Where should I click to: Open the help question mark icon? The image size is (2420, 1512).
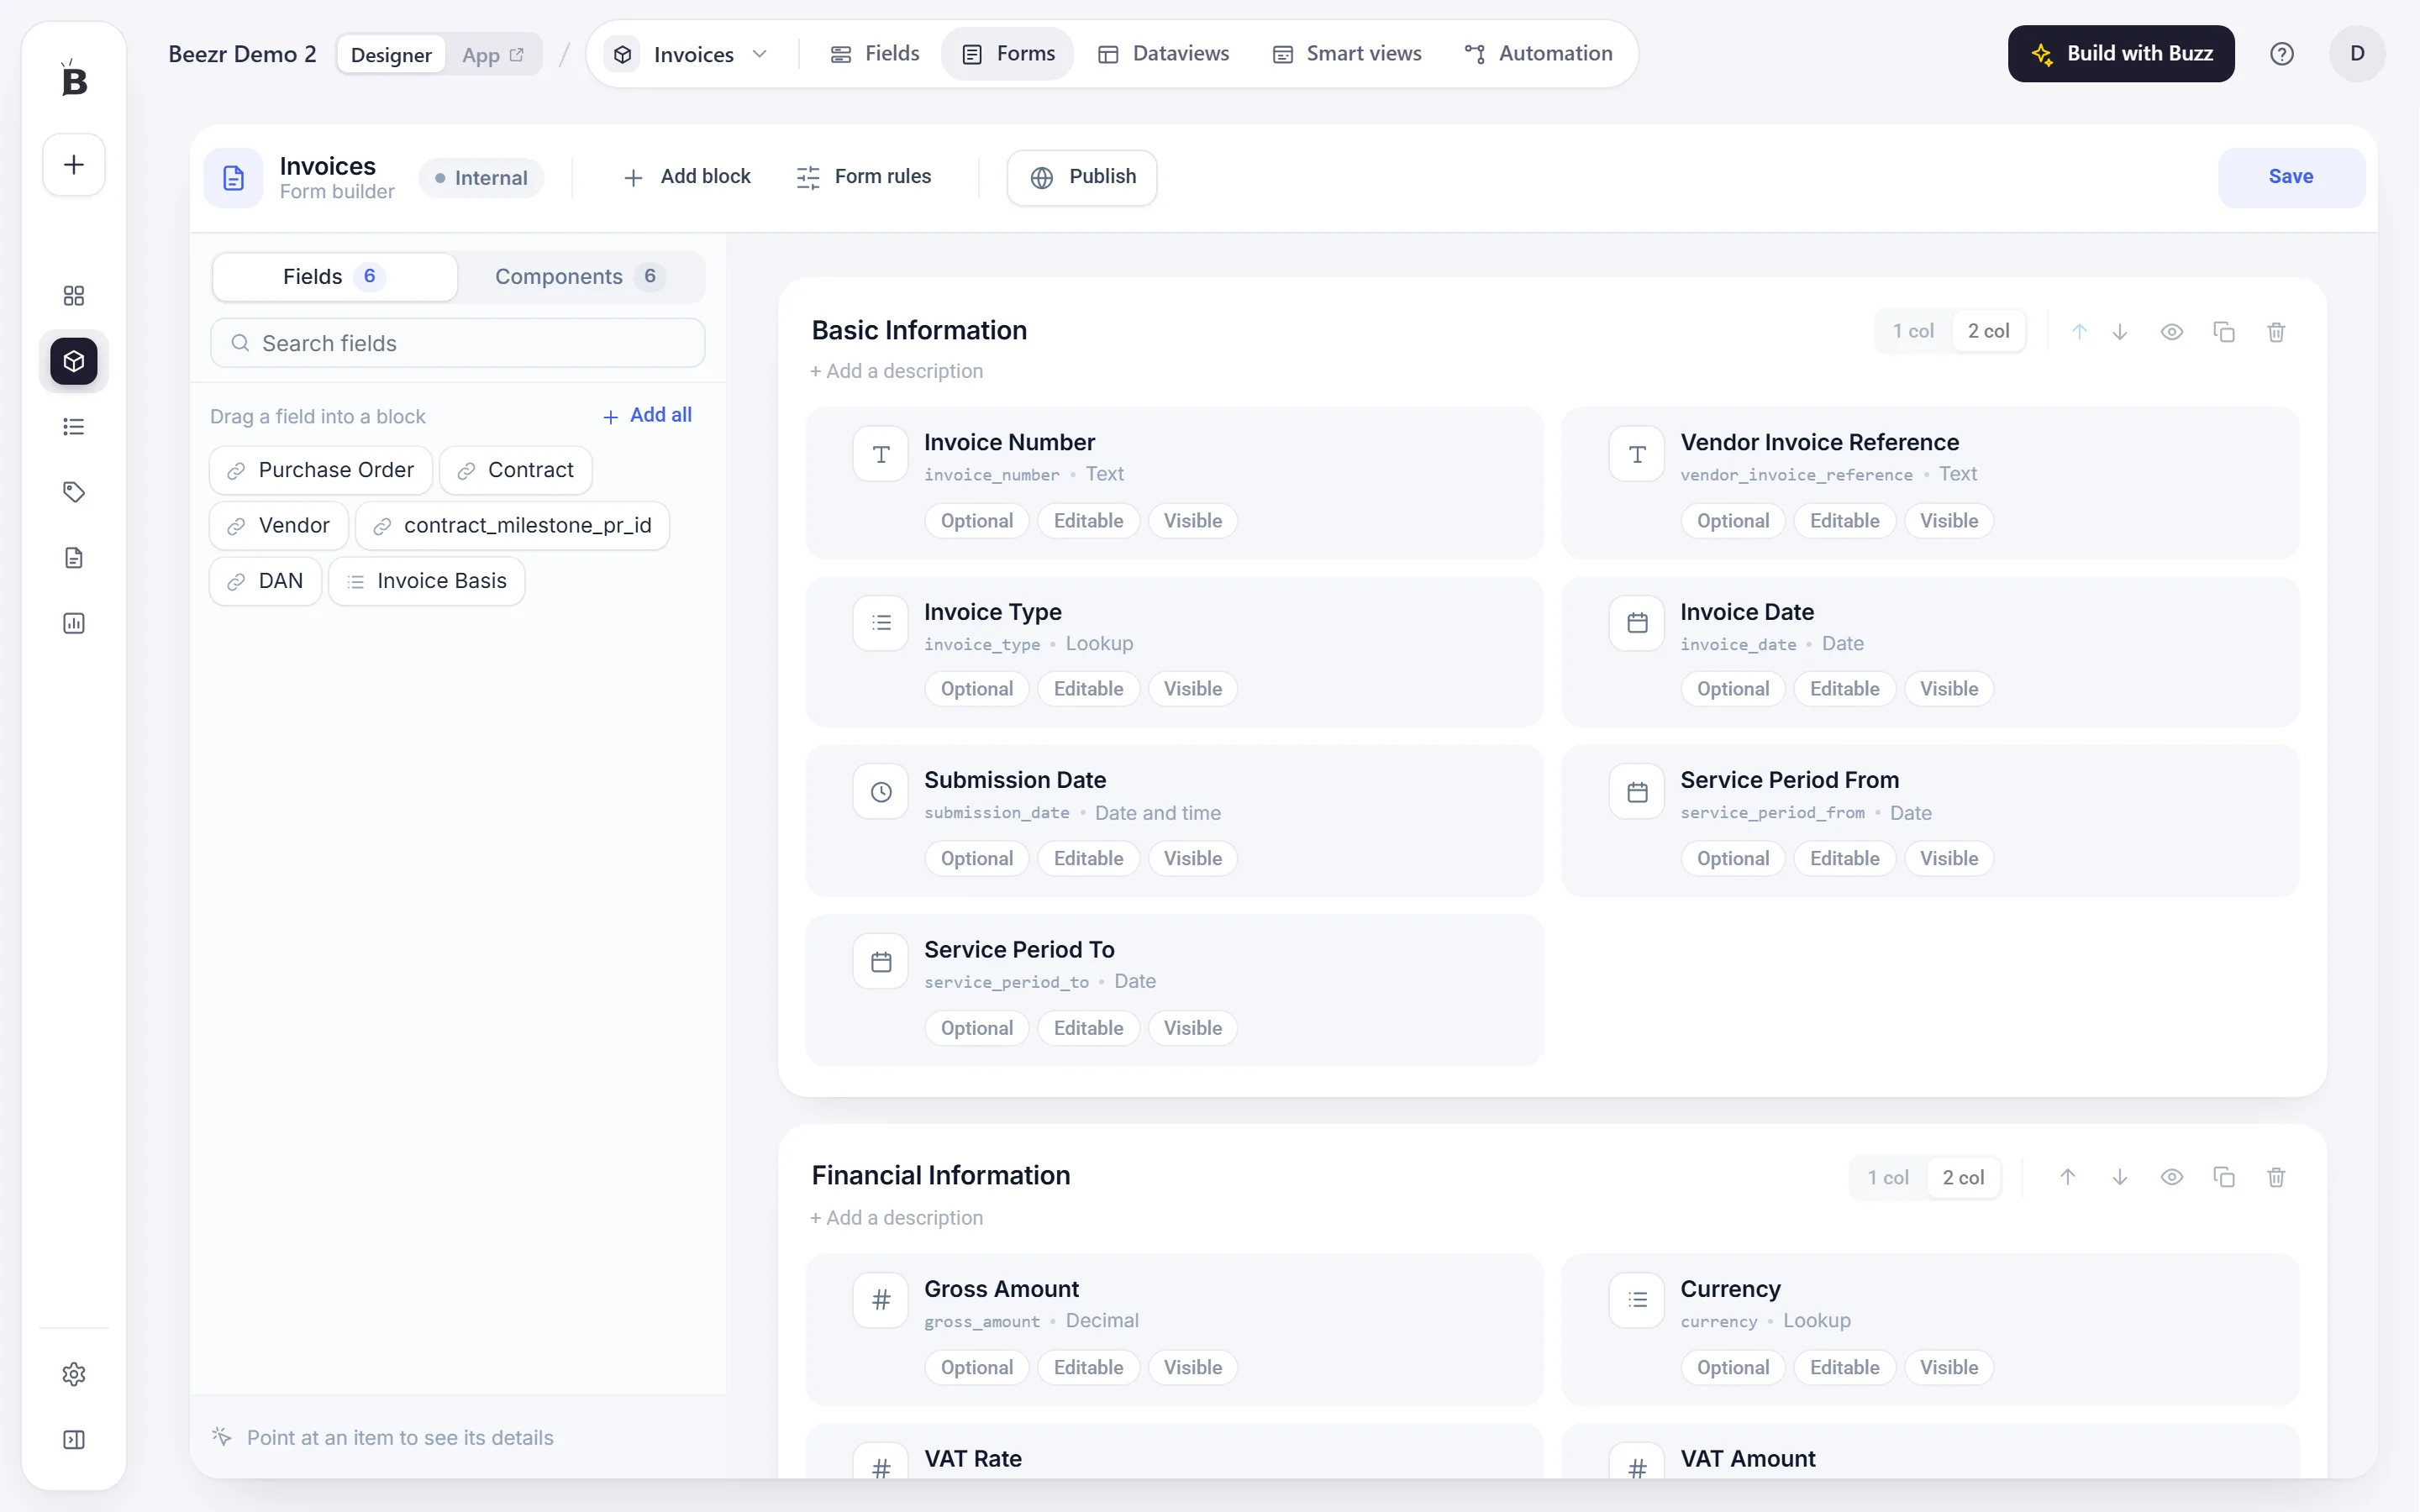[2281, 54]
